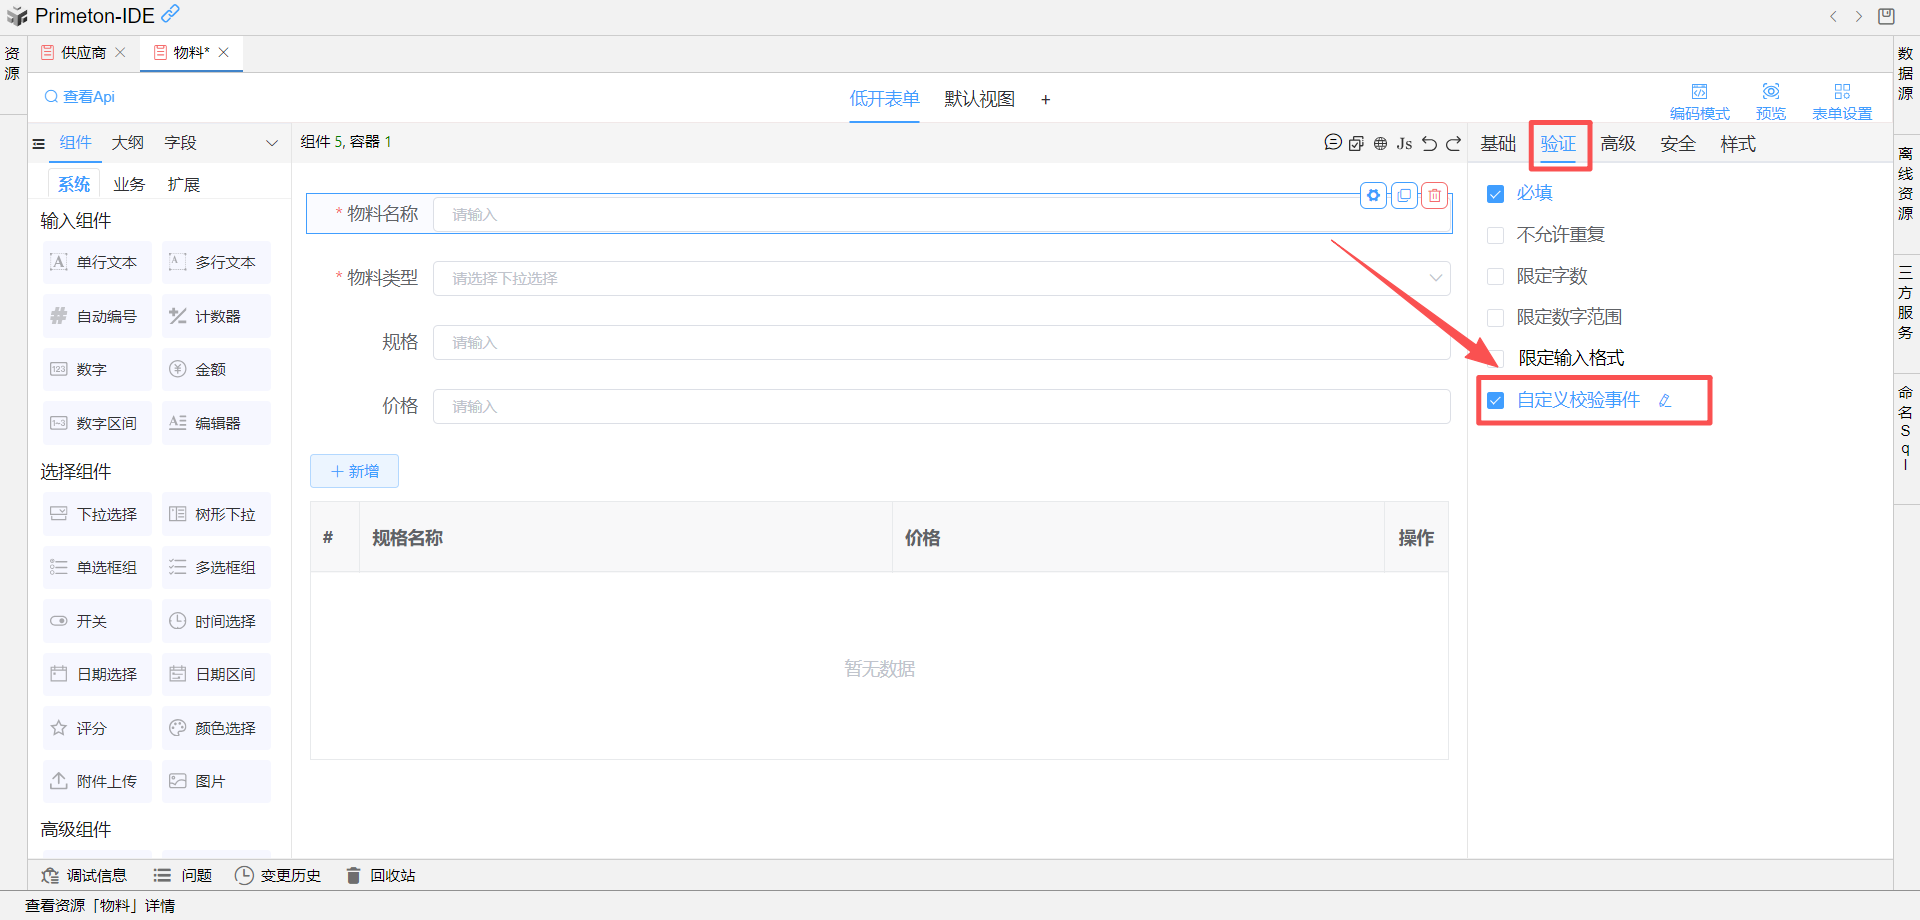The width and height of the screenshot is (1920, 920).
Task: Click the redo arrow icon
Action: 1453,144
